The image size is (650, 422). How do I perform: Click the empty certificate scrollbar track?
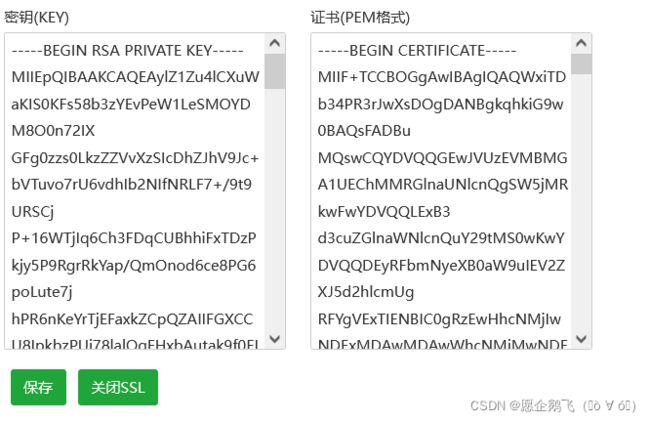581,201
